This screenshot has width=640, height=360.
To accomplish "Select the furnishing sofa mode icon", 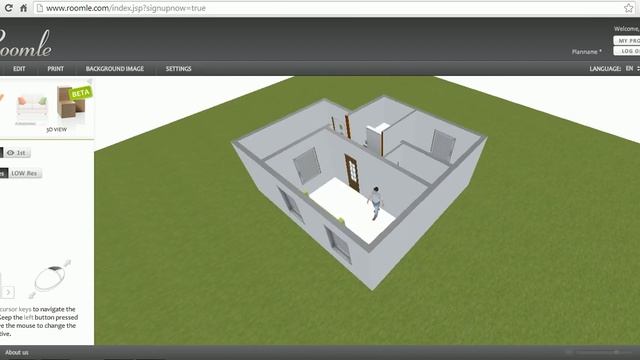I will pyautogui.click(x=32, y=109).
